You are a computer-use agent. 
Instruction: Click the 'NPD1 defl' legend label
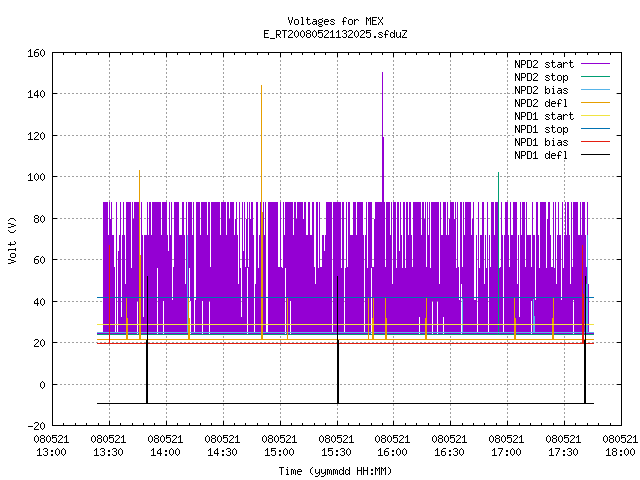tap(541, 156)
